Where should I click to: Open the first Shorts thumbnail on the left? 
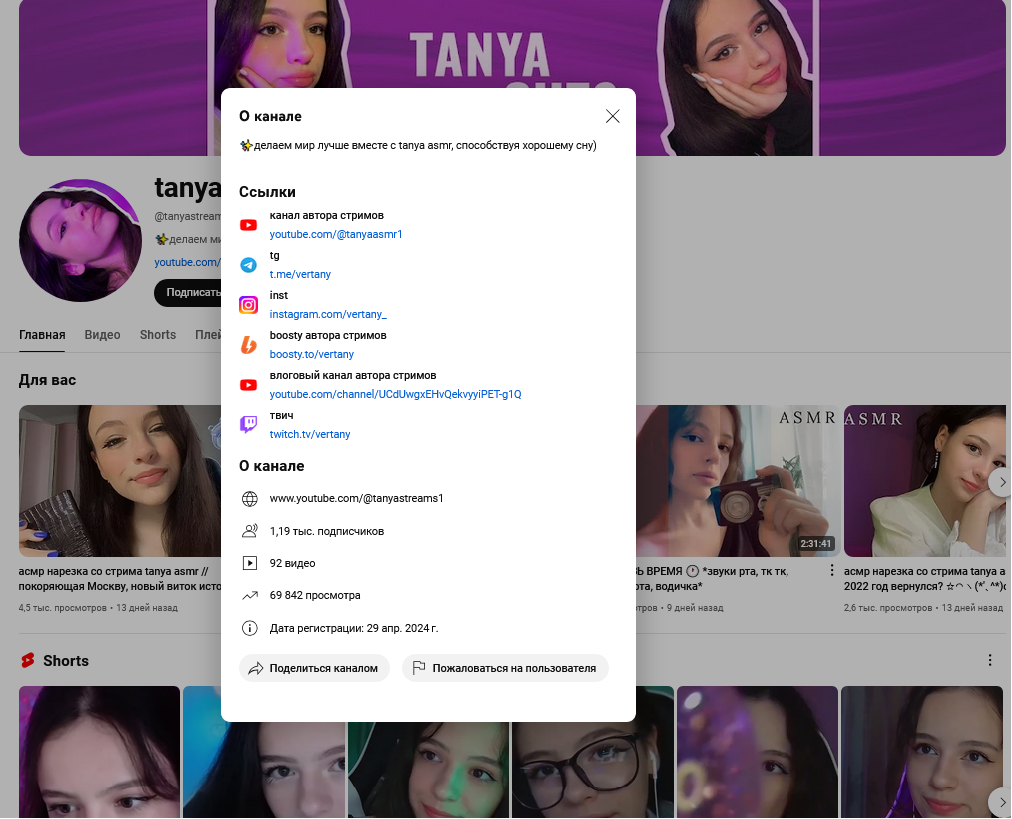99,752
